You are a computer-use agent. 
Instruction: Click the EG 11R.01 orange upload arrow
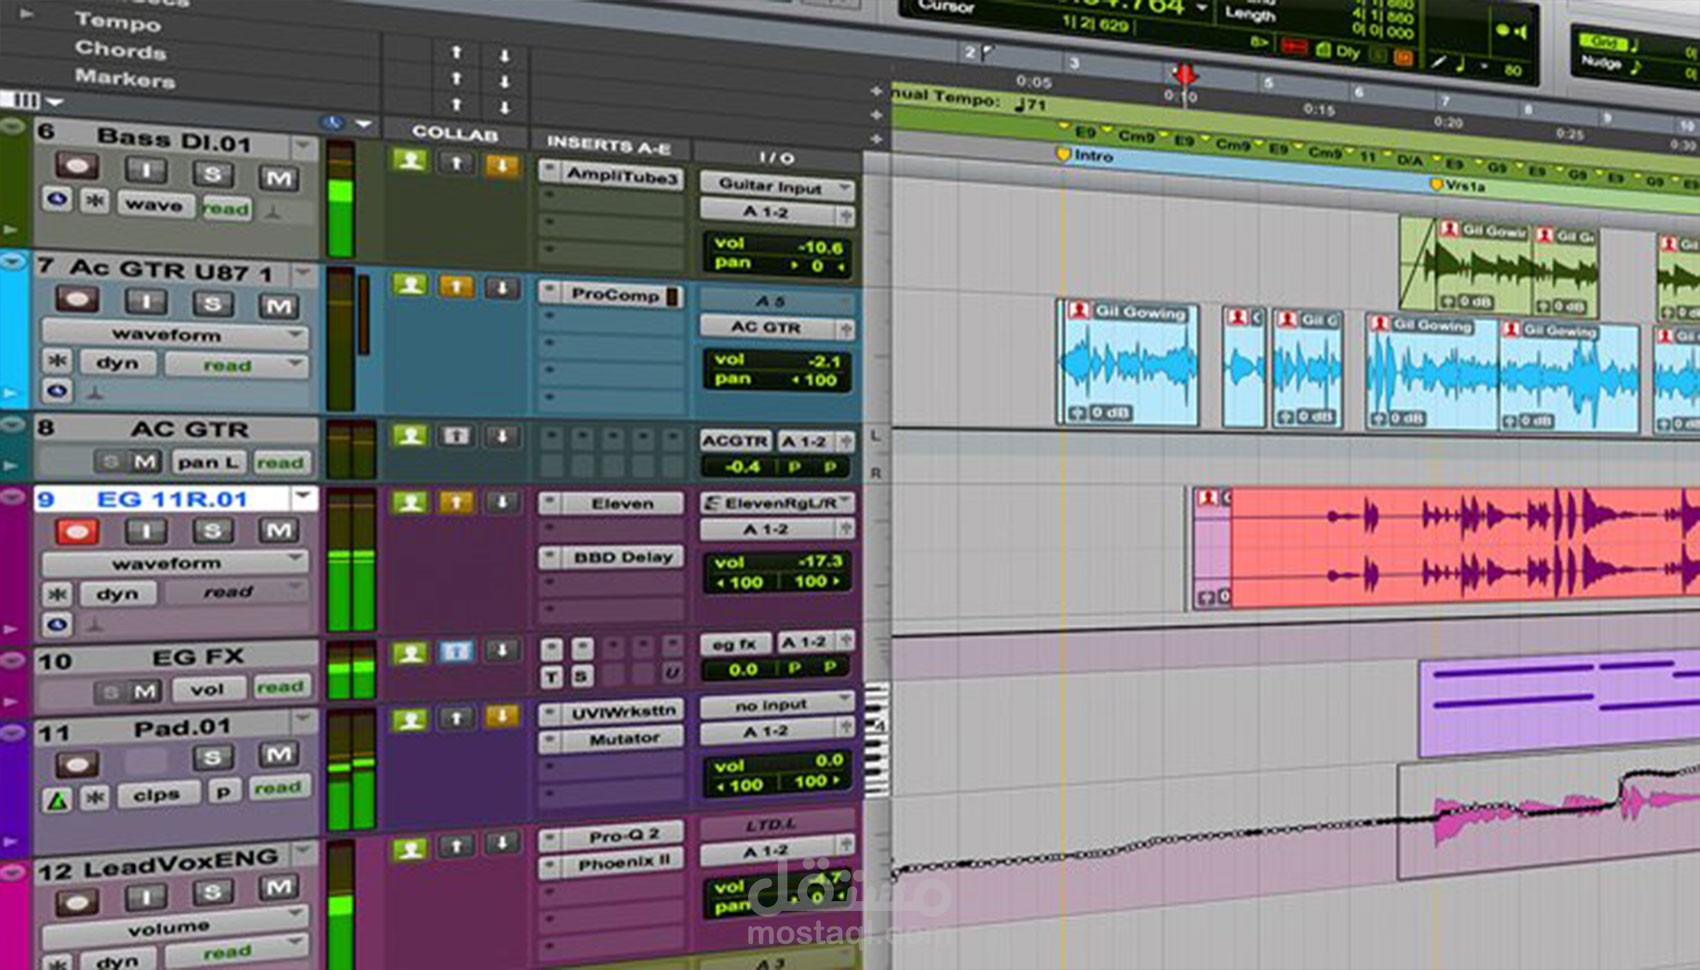pyautogui.click(x=456, y=502)
